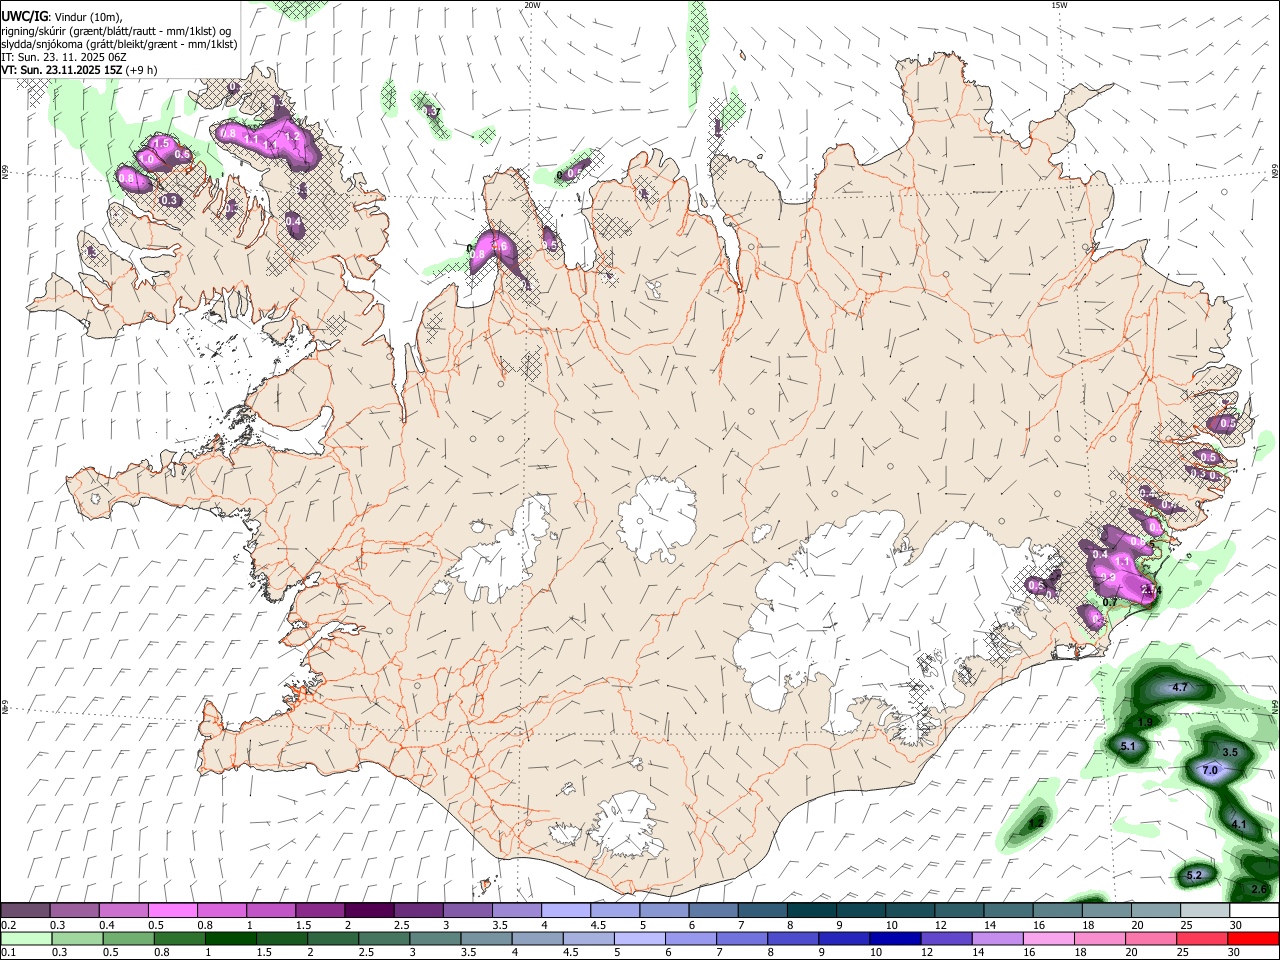Click the 20W longitude label
This screenshot has height=960, width=1280.
click(532, 5)
